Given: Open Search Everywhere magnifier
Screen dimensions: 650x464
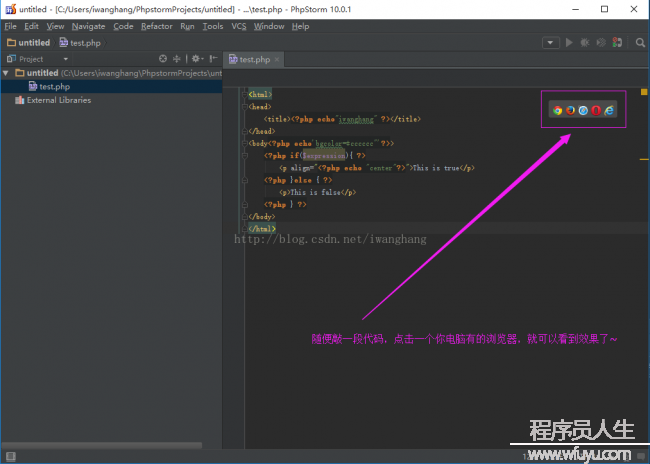Looking at the screenshot, I should click(x=640, y=43).
